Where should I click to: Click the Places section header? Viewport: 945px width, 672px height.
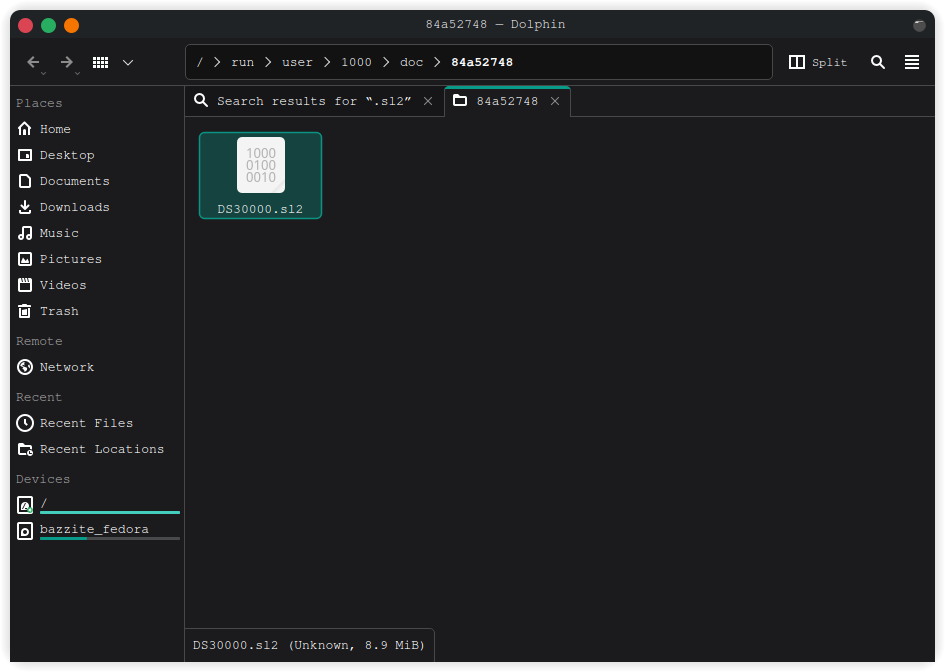tap(39, 103)
